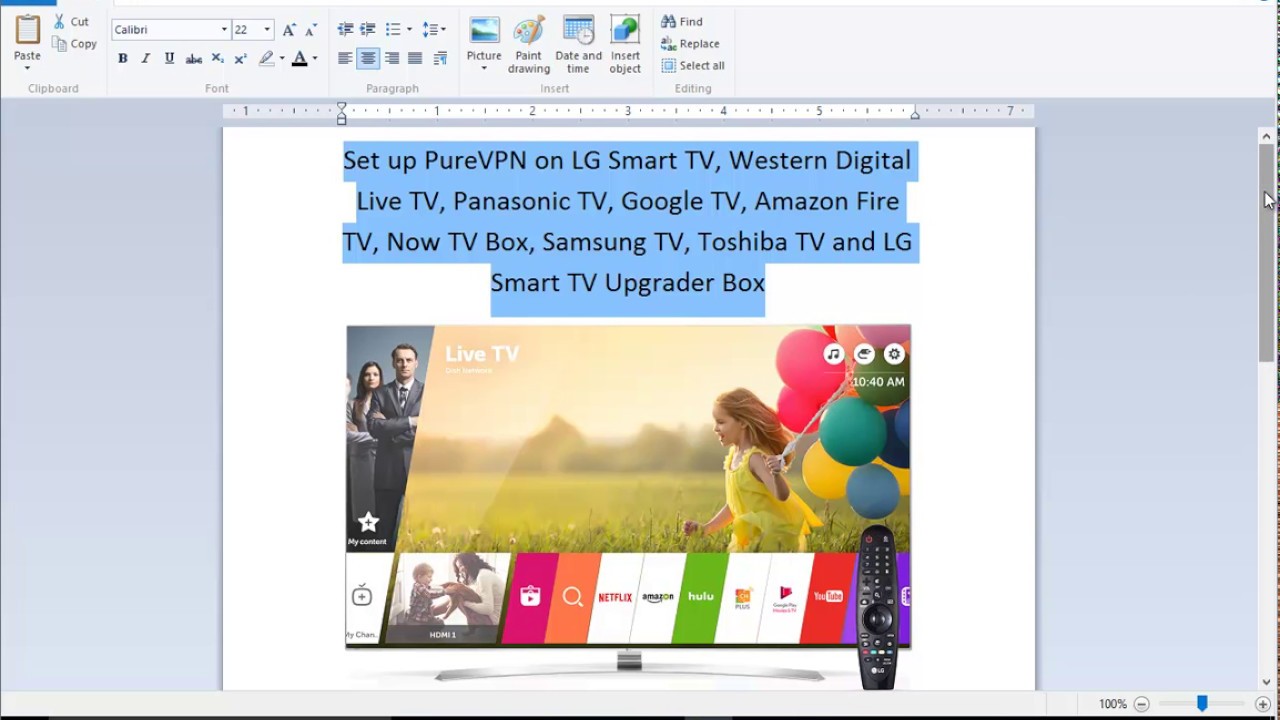This screenshot has width=1280, height=720.
Task: Justify the paragraph text
Action: point(415,59)
